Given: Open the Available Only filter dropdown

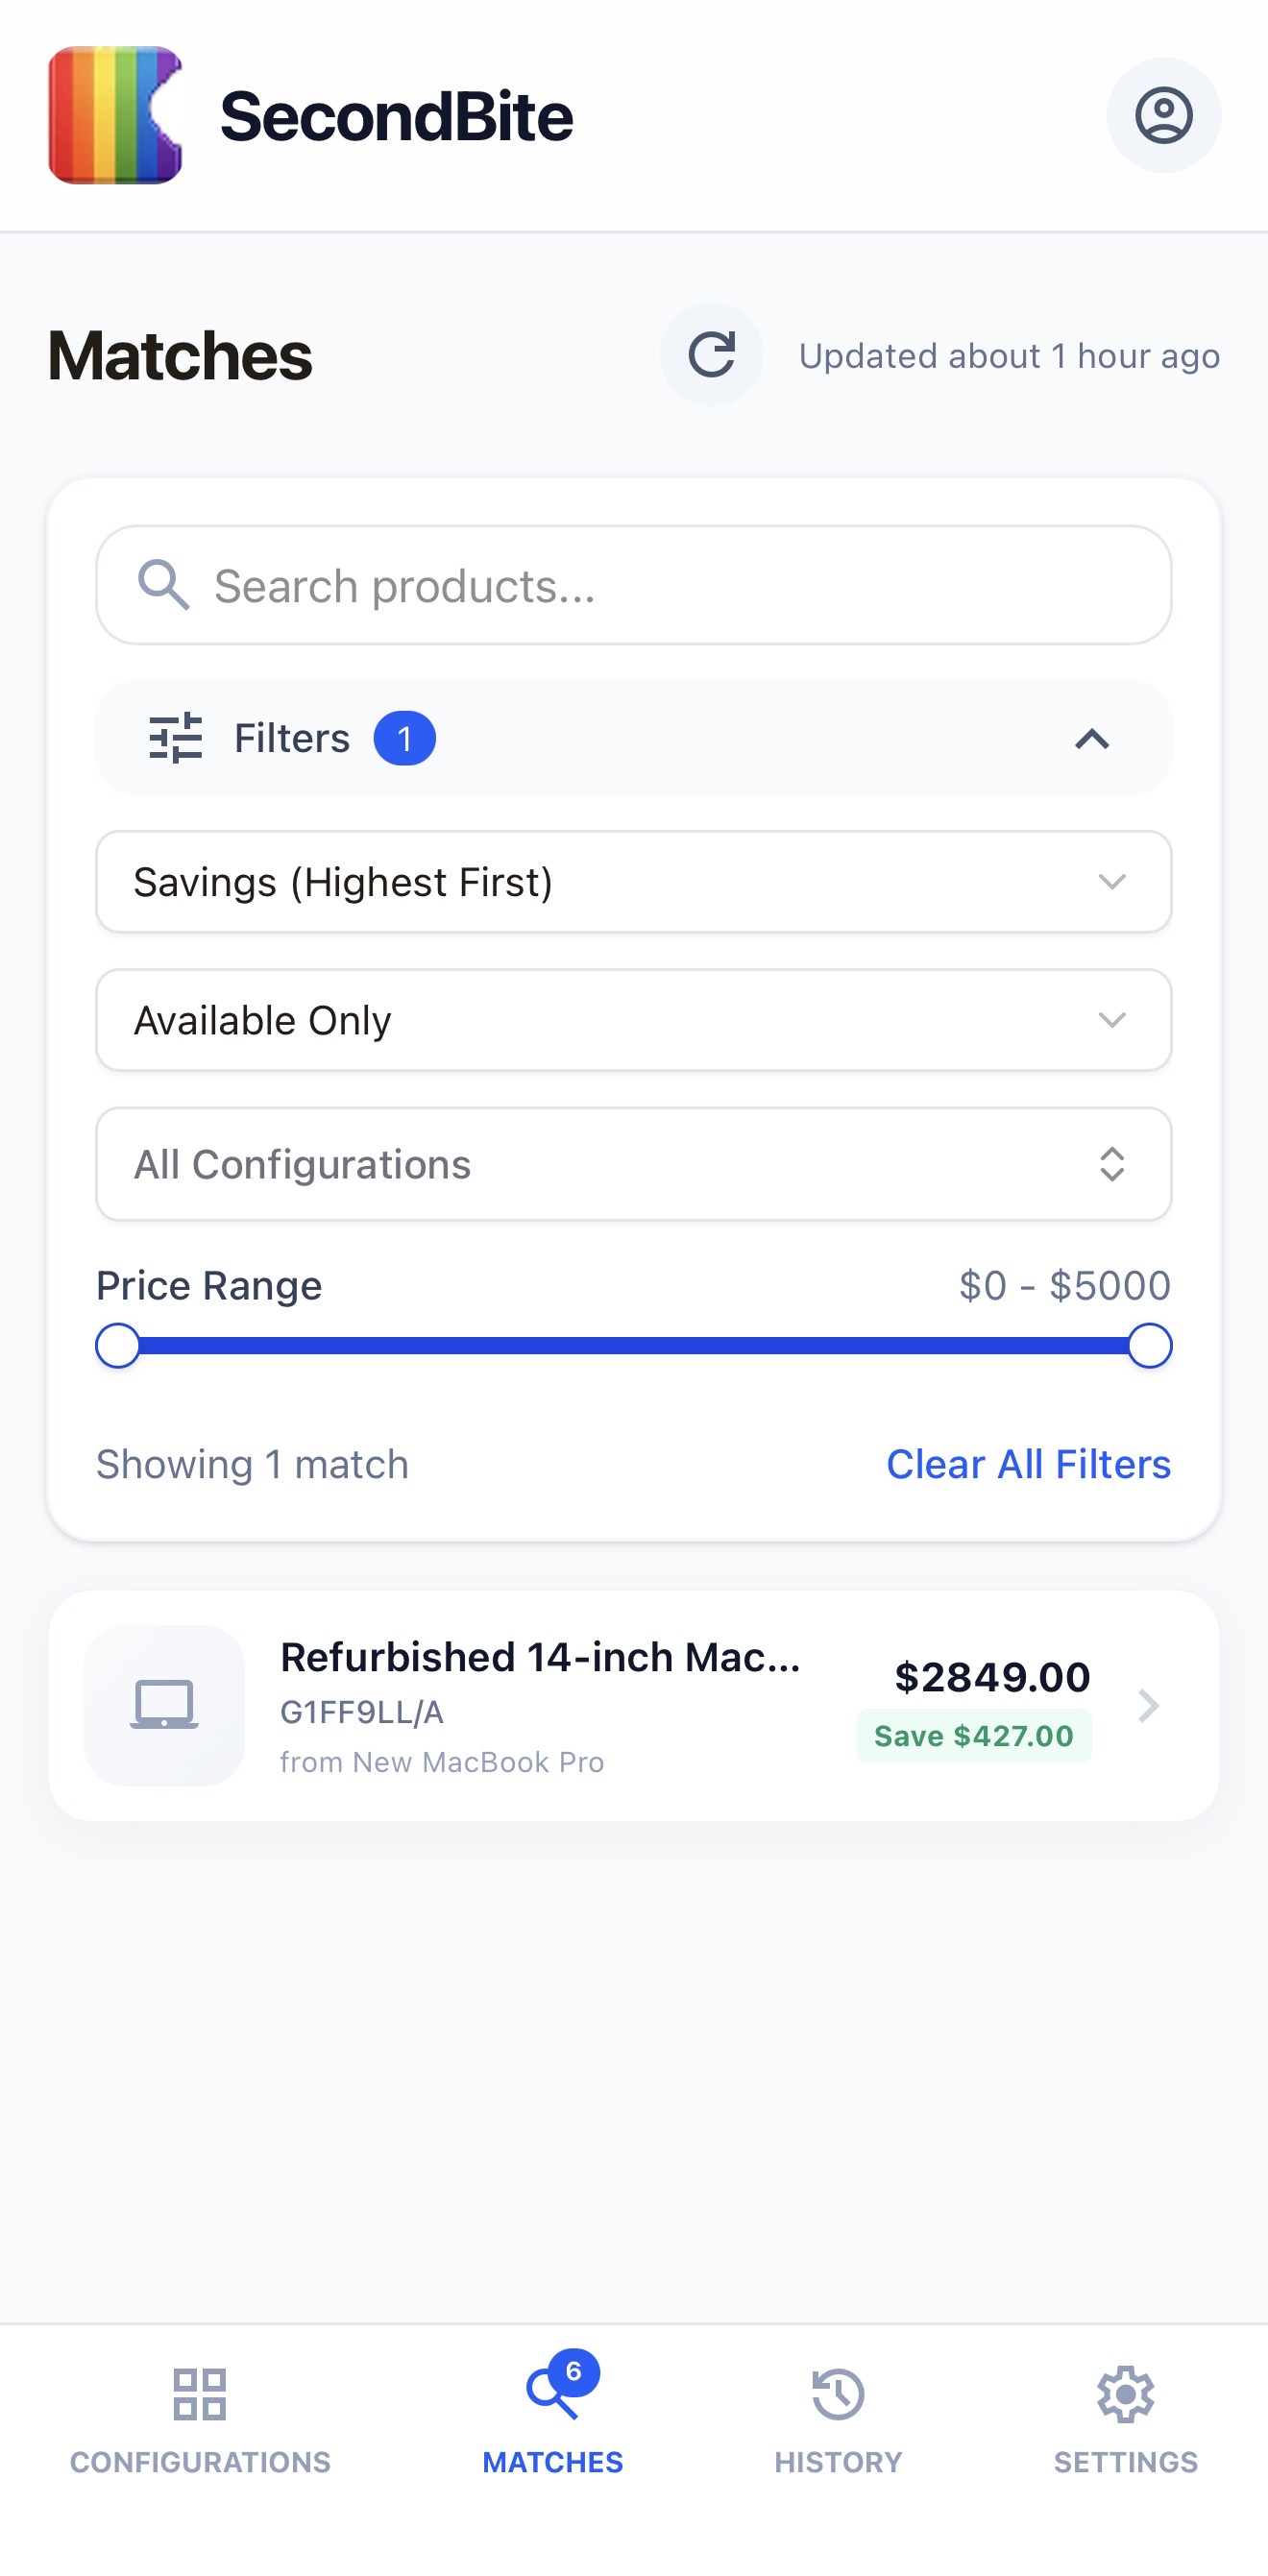Looking at the screenshot, I should (633, 1020).
